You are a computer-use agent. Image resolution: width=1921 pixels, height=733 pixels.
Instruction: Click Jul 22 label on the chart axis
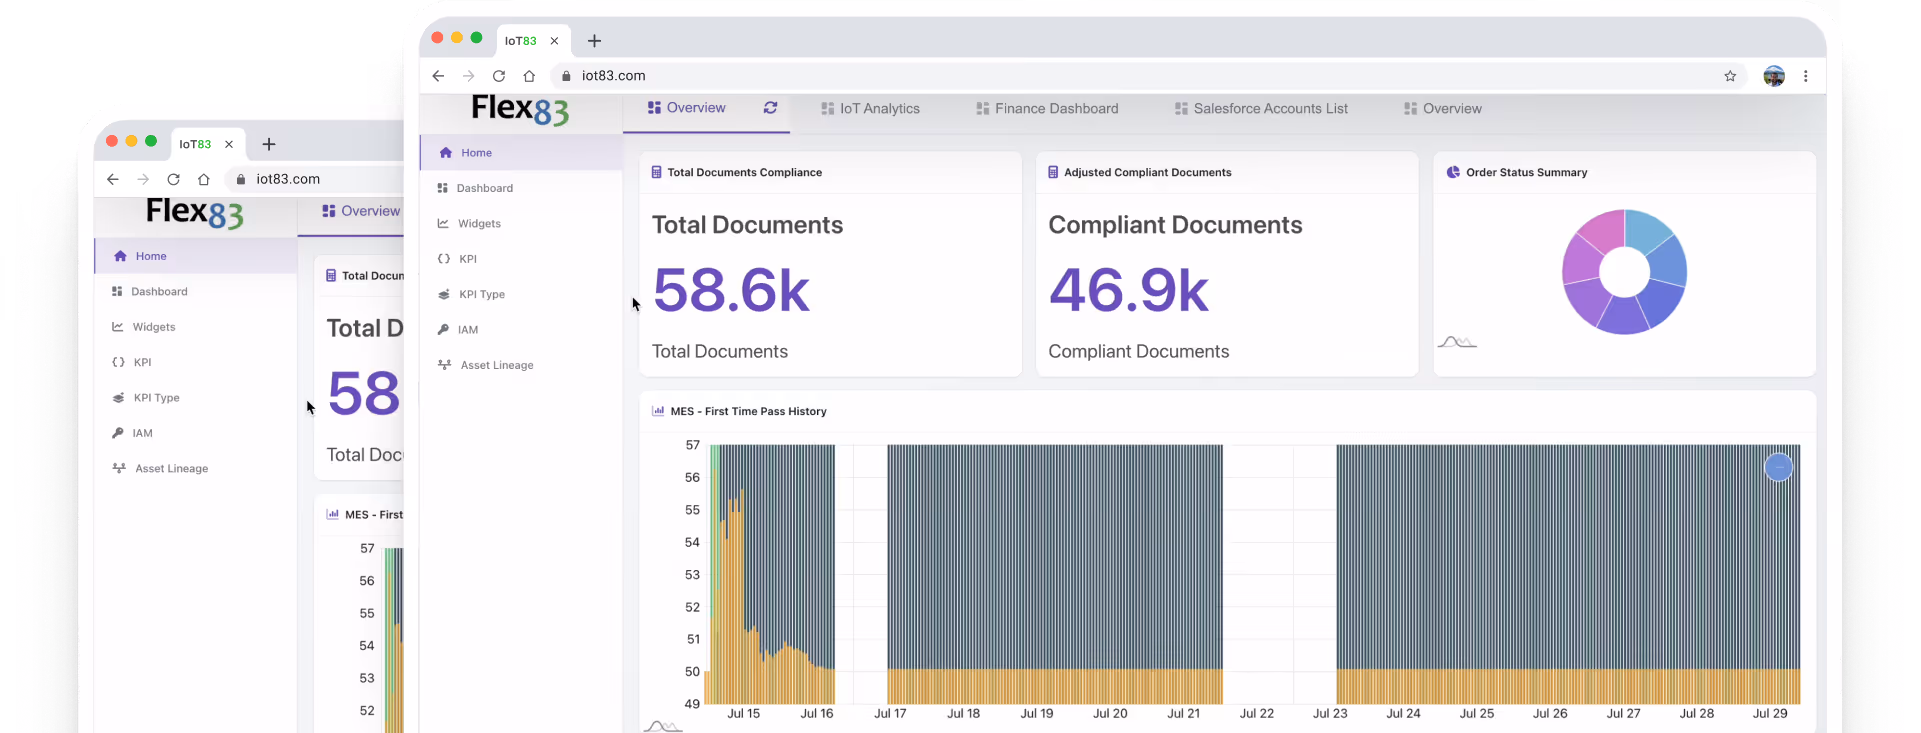(x=1257, y=713)
